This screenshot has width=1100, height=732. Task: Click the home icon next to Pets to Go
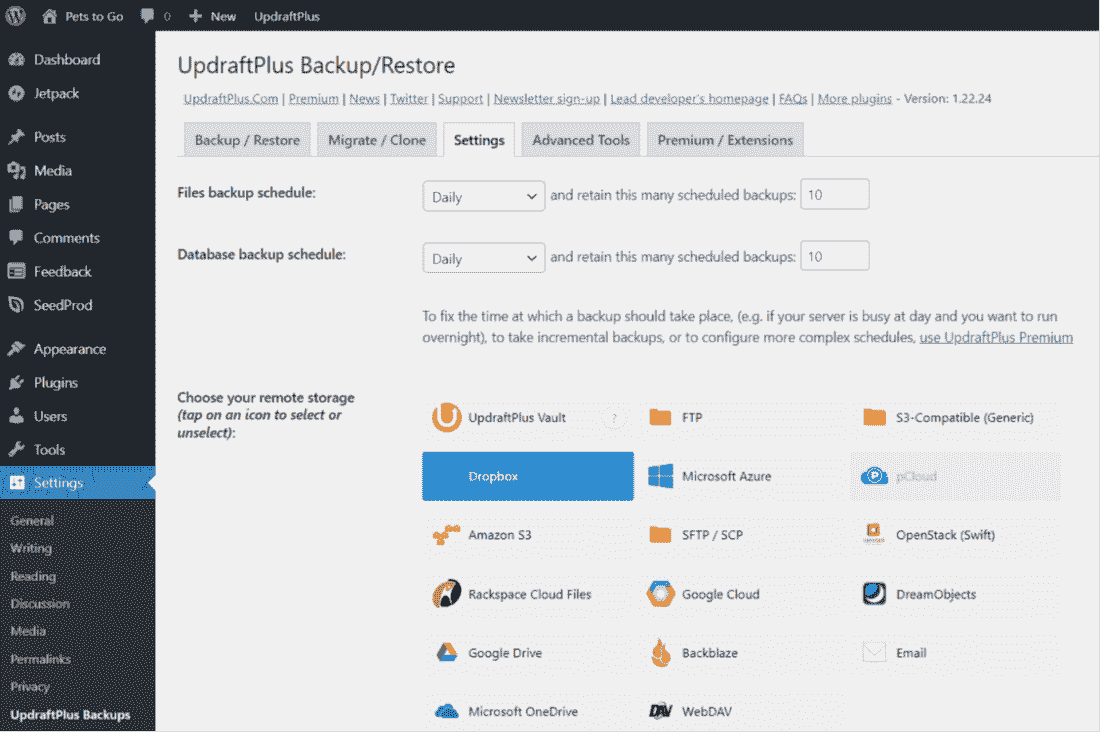tap(49, 16)
